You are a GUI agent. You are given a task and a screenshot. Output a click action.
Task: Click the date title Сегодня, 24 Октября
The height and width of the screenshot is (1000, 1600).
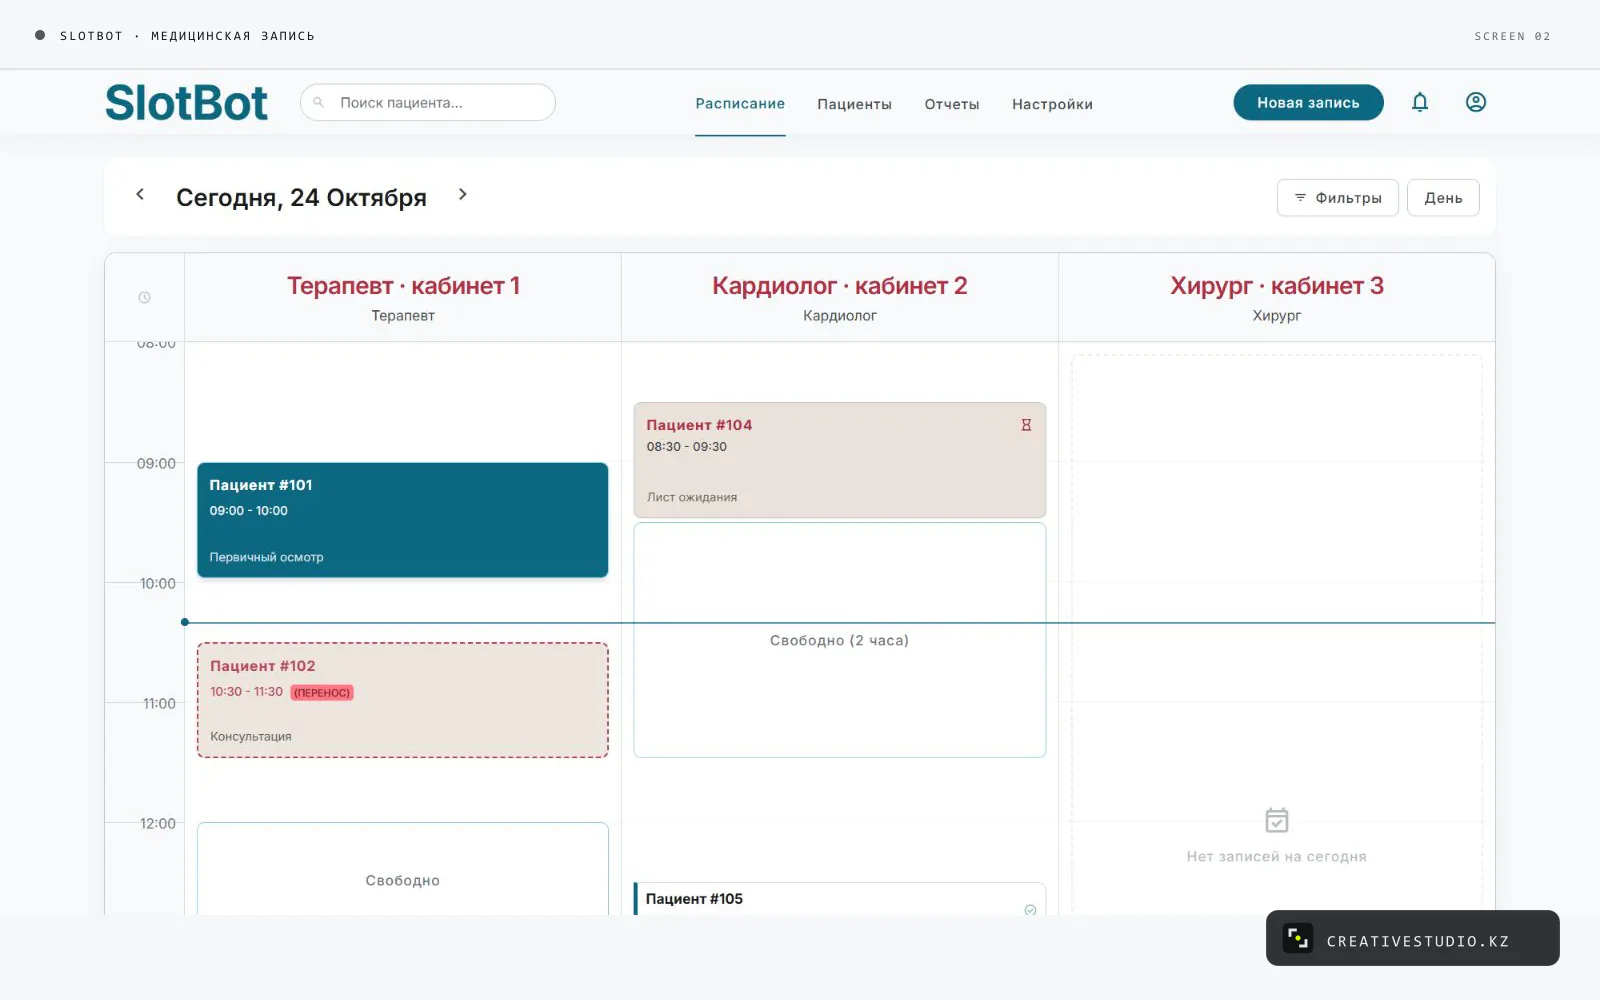pos(301,197)
